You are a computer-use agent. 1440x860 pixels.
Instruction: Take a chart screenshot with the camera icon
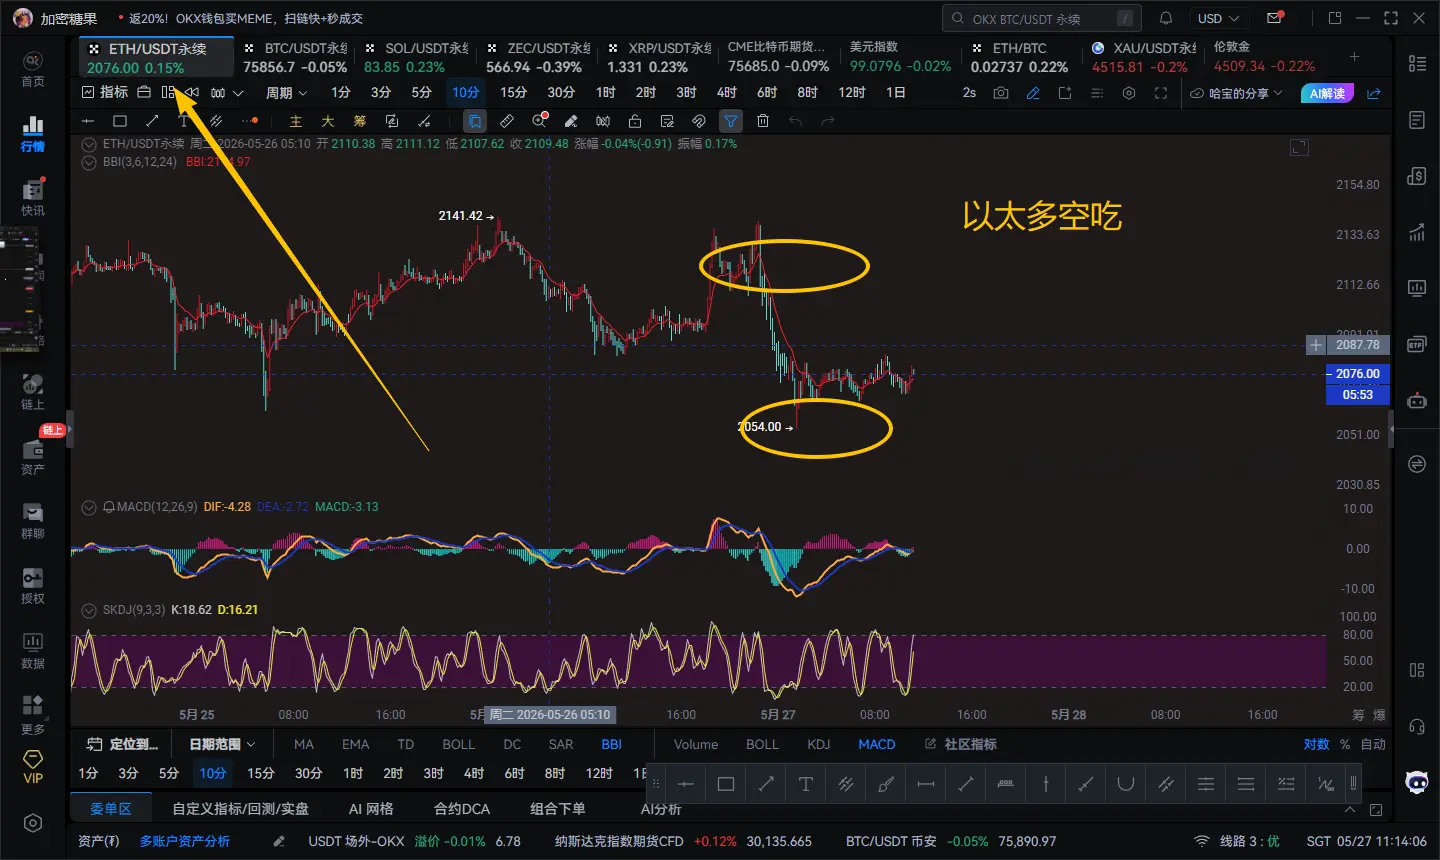1001,93
